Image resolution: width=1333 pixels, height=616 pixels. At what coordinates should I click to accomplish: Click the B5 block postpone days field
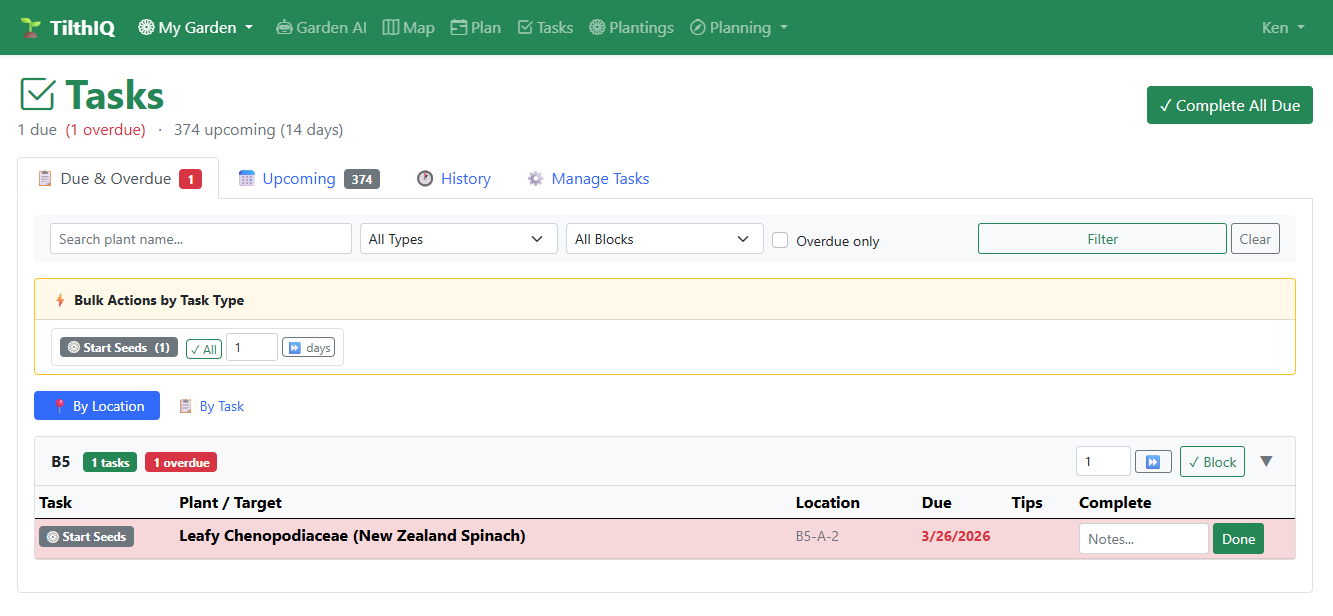(x=1103, y=461)
